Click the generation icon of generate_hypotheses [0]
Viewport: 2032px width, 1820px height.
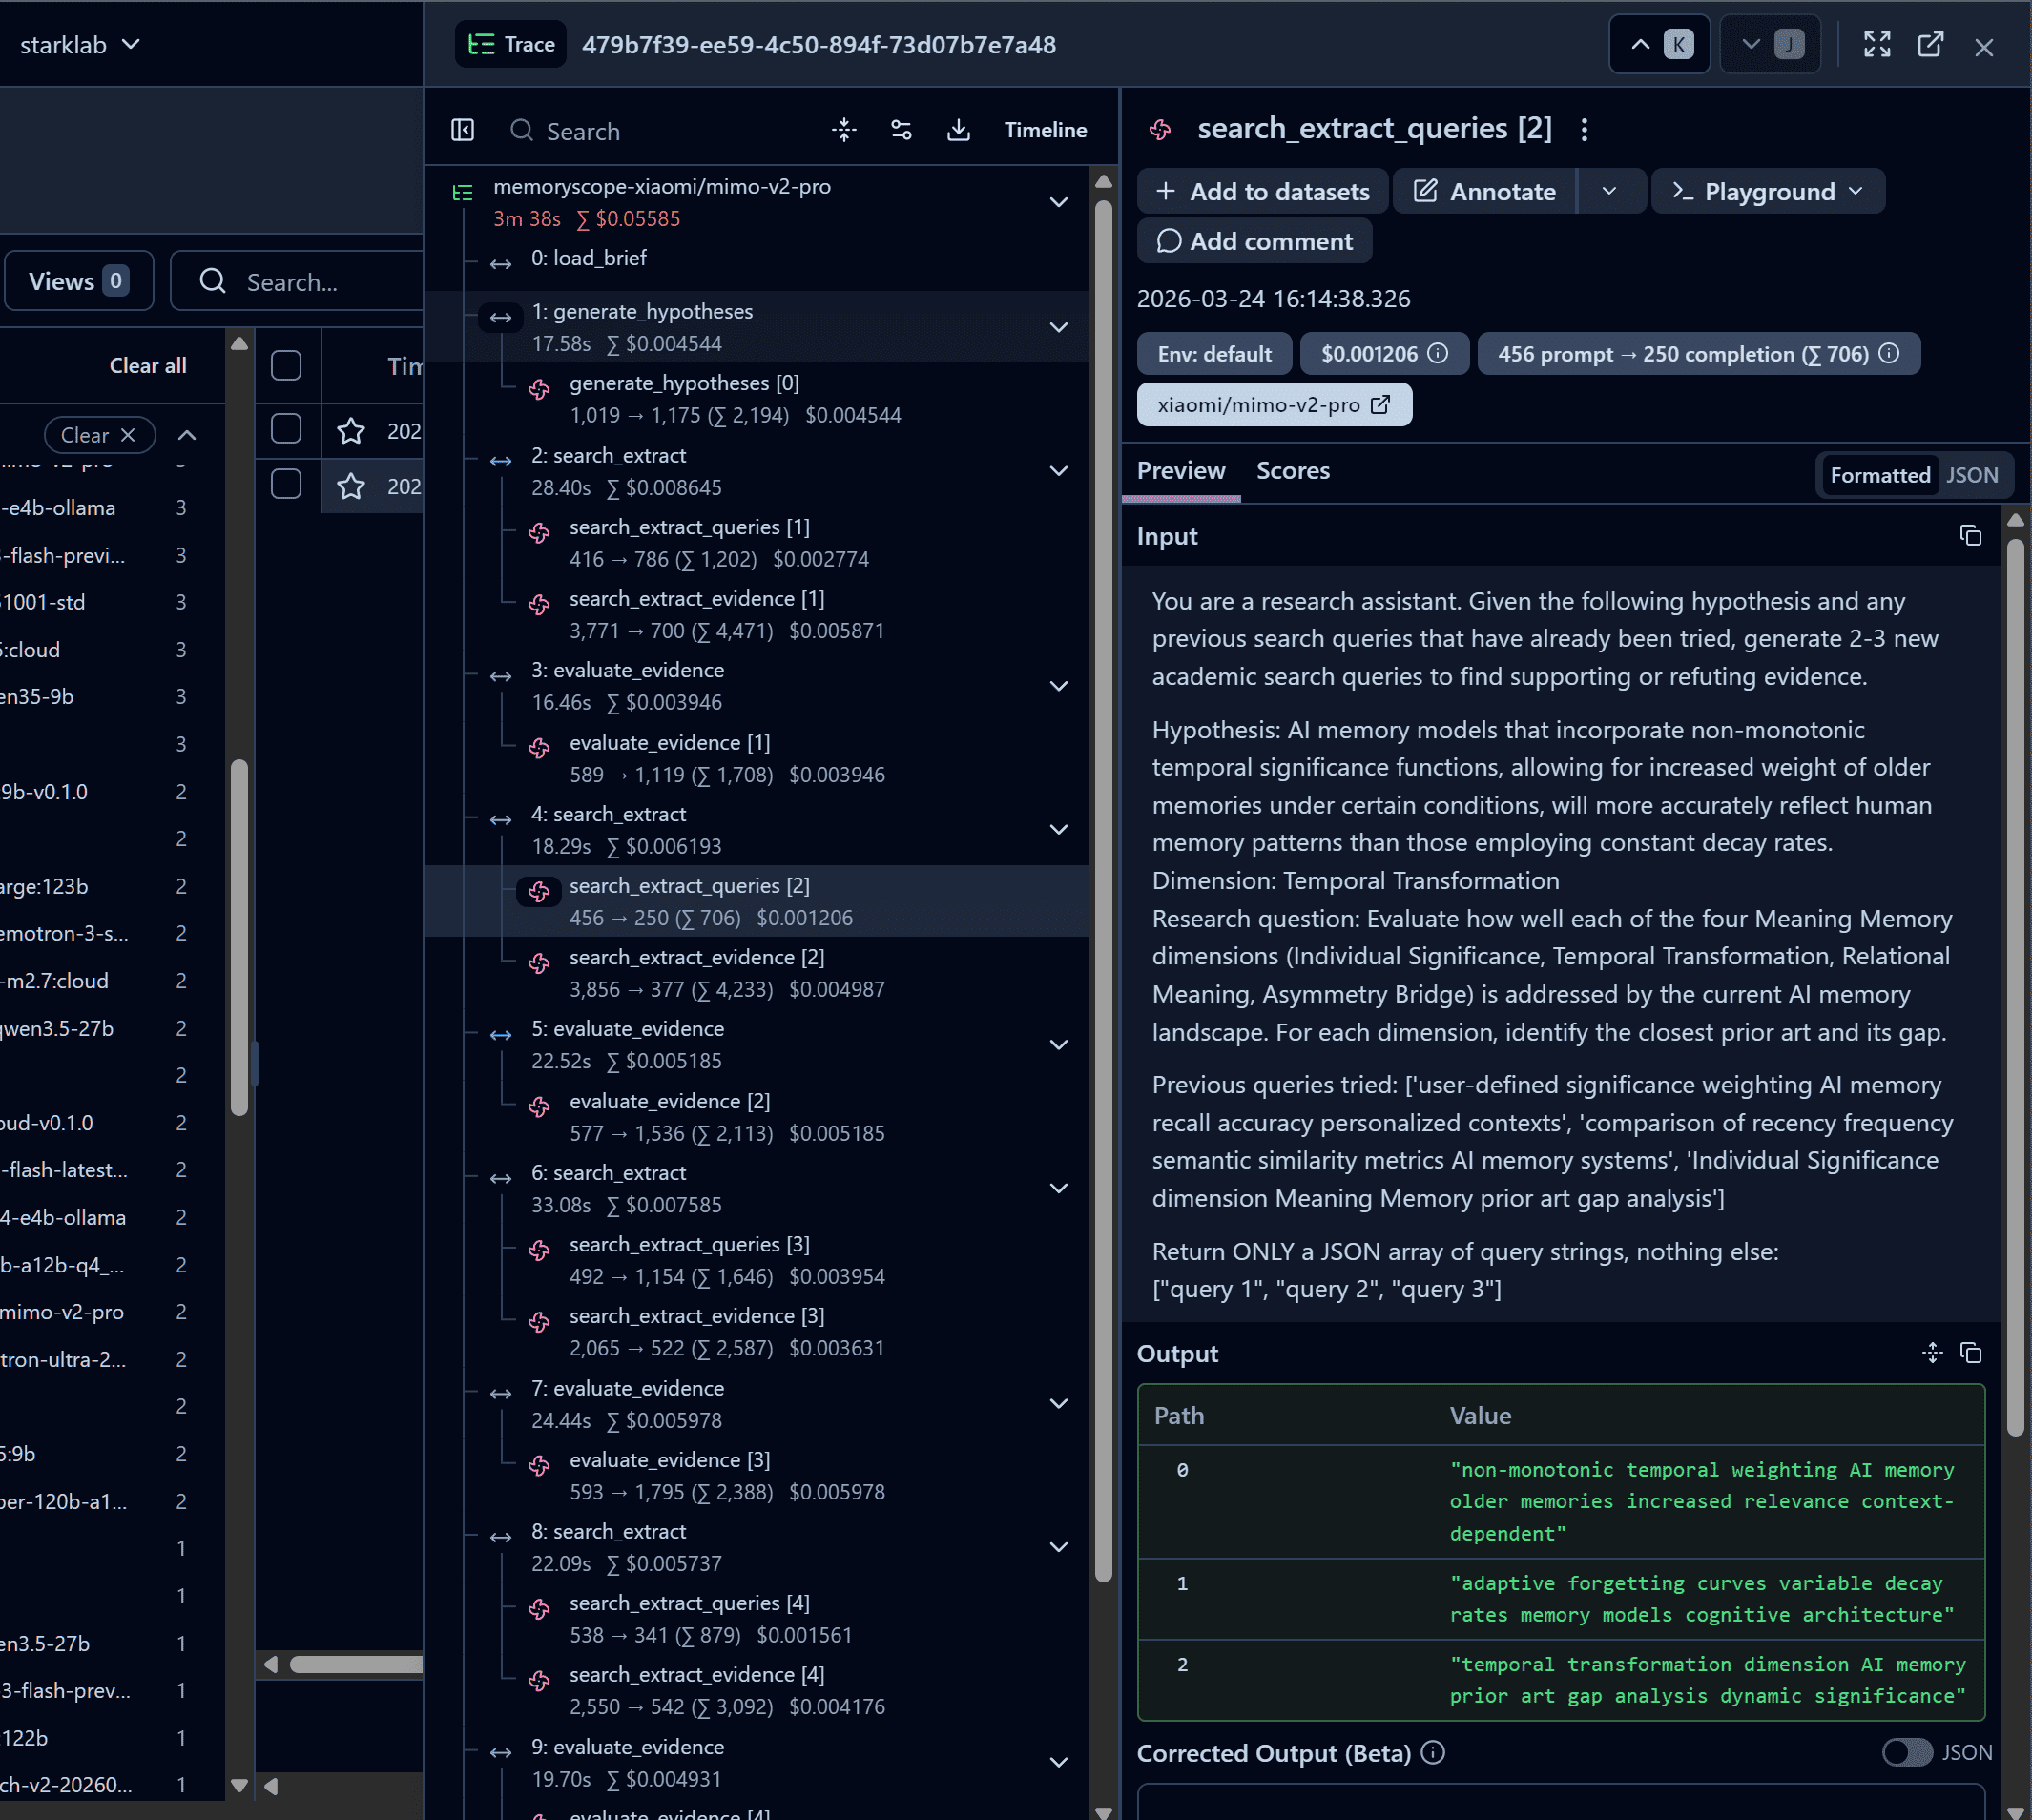click(x=539, y=389)
